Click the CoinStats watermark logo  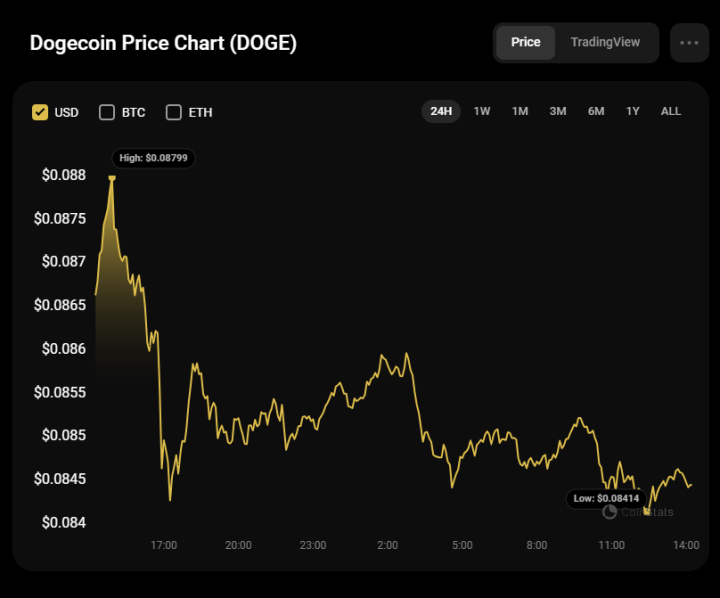point(638,512)
